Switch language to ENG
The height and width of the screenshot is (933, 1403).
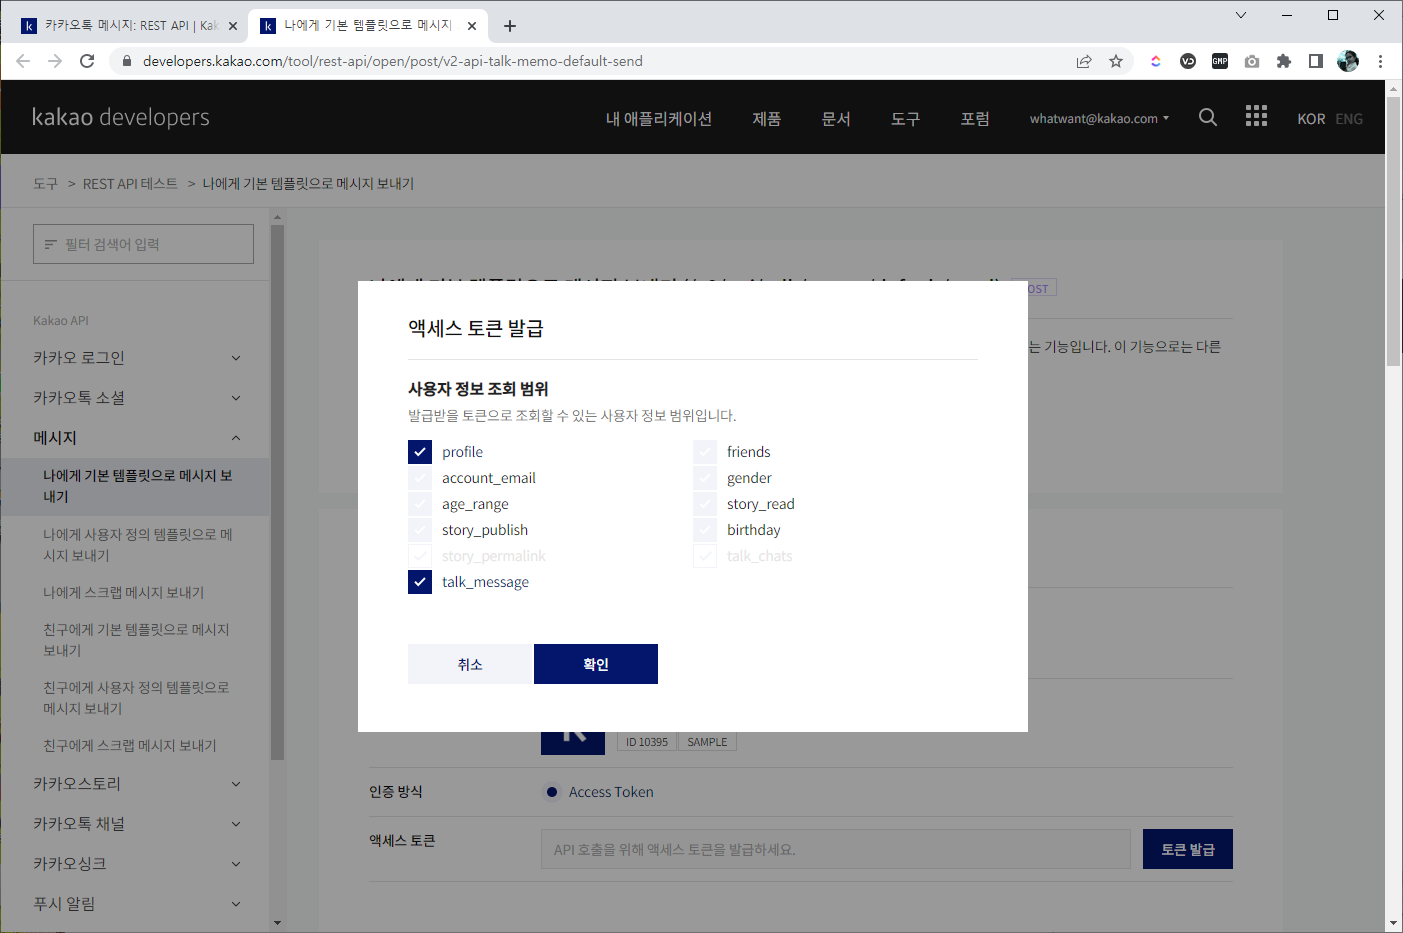(x=1349, y=119)
